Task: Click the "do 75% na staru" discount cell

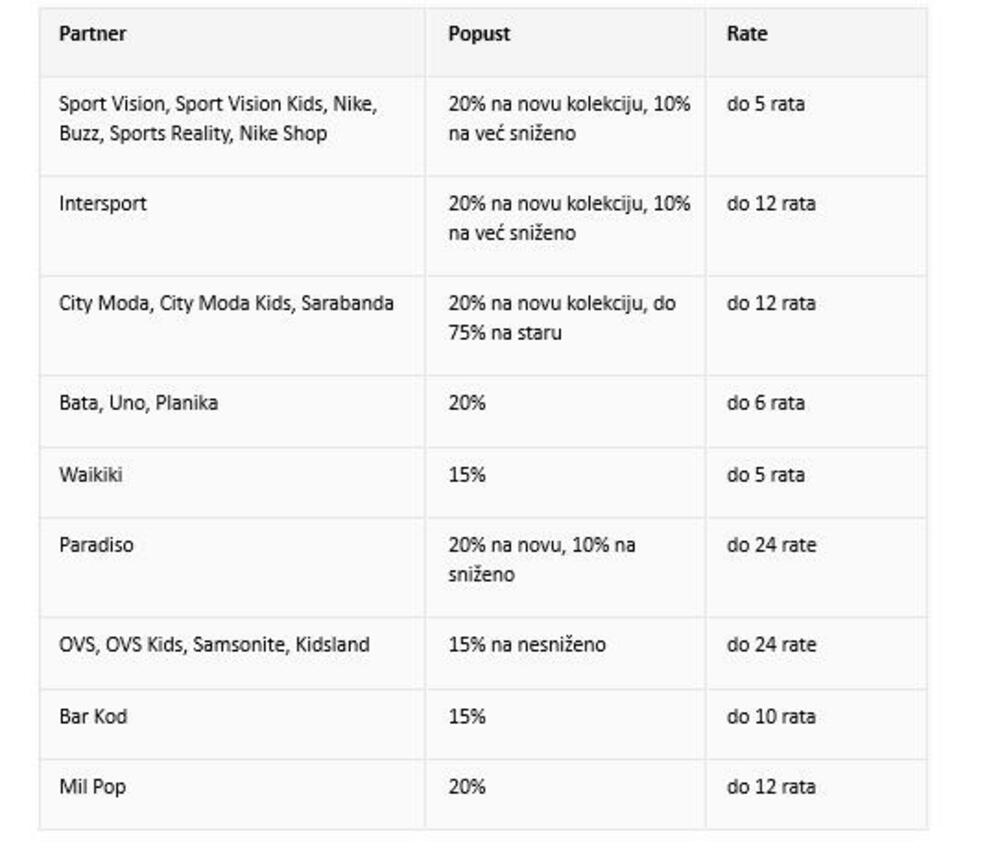Action: point(561,318)
